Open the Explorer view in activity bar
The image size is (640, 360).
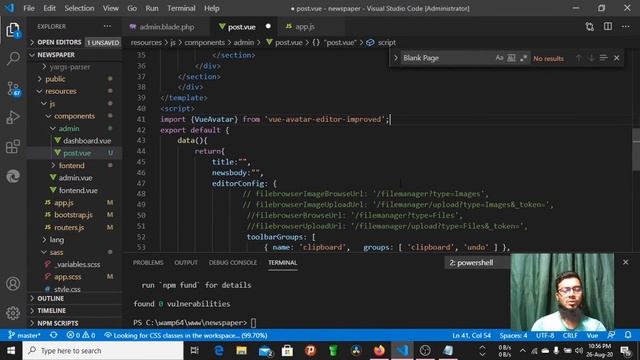[13, 30]
